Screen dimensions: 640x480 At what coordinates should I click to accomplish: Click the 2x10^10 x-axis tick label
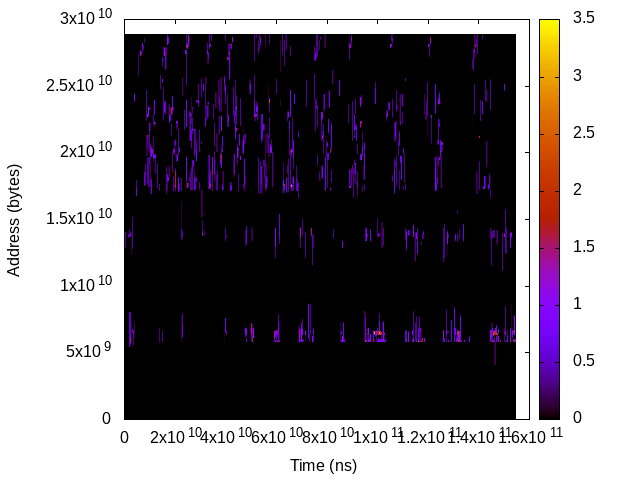[x=172, y=438]
